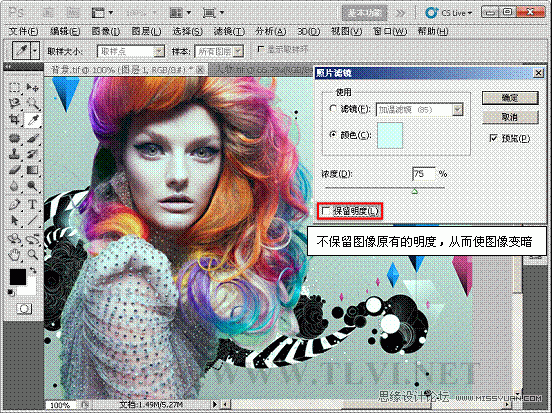Select the Pen tool
Image resolution: width=552 pixels, height=413 pixels.
[14, 204]
